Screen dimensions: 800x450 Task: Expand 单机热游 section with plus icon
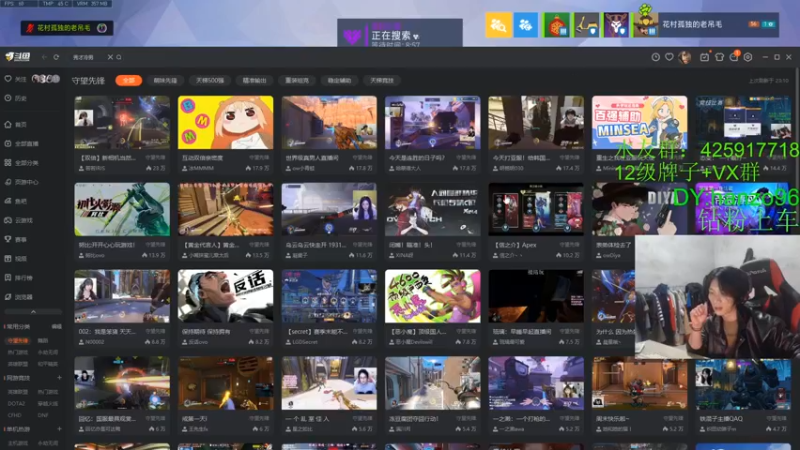pyautogui.click(x=59, y=429)
